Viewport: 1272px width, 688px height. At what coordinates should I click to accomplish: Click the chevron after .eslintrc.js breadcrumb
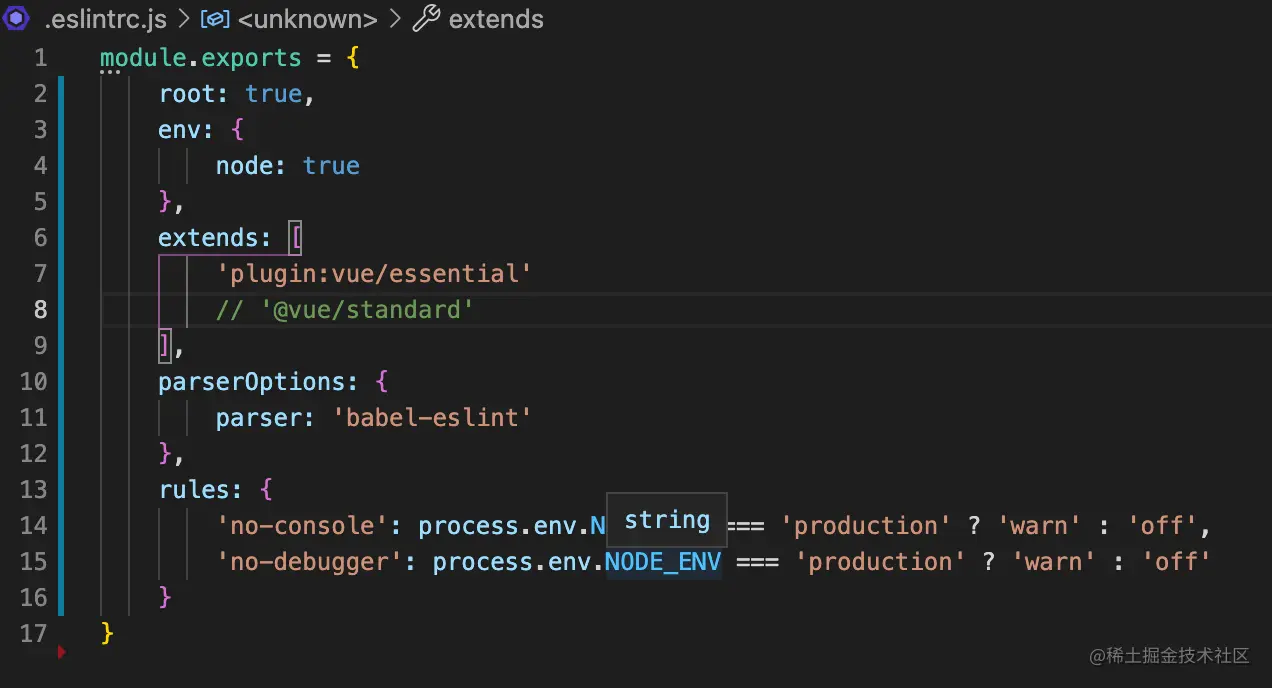coord(183,19)
